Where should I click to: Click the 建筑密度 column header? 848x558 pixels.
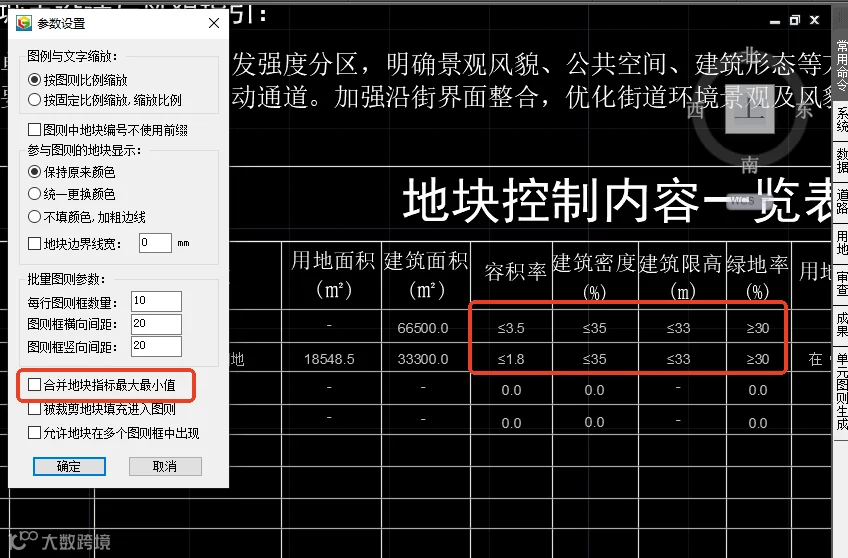[594, 277]
